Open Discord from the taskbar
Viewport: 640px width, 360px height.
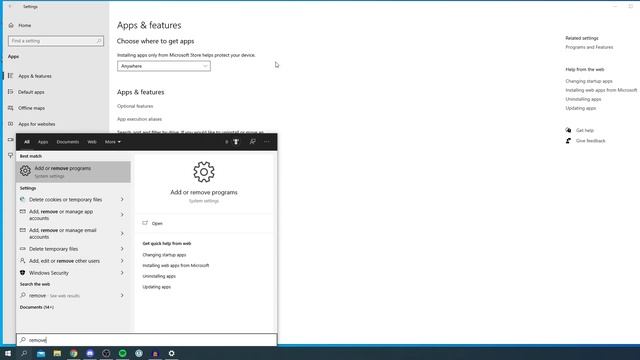click(x=90, y=353)
